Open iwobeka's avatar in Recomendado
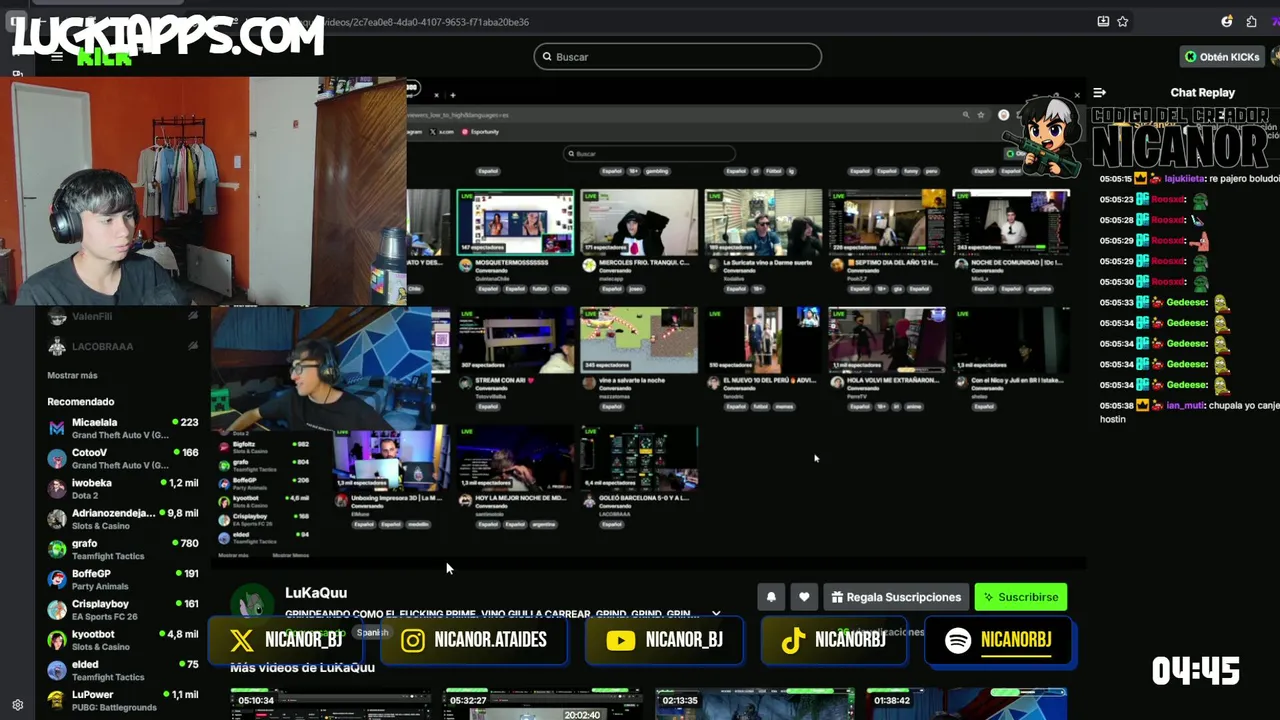 pos(57,488)
